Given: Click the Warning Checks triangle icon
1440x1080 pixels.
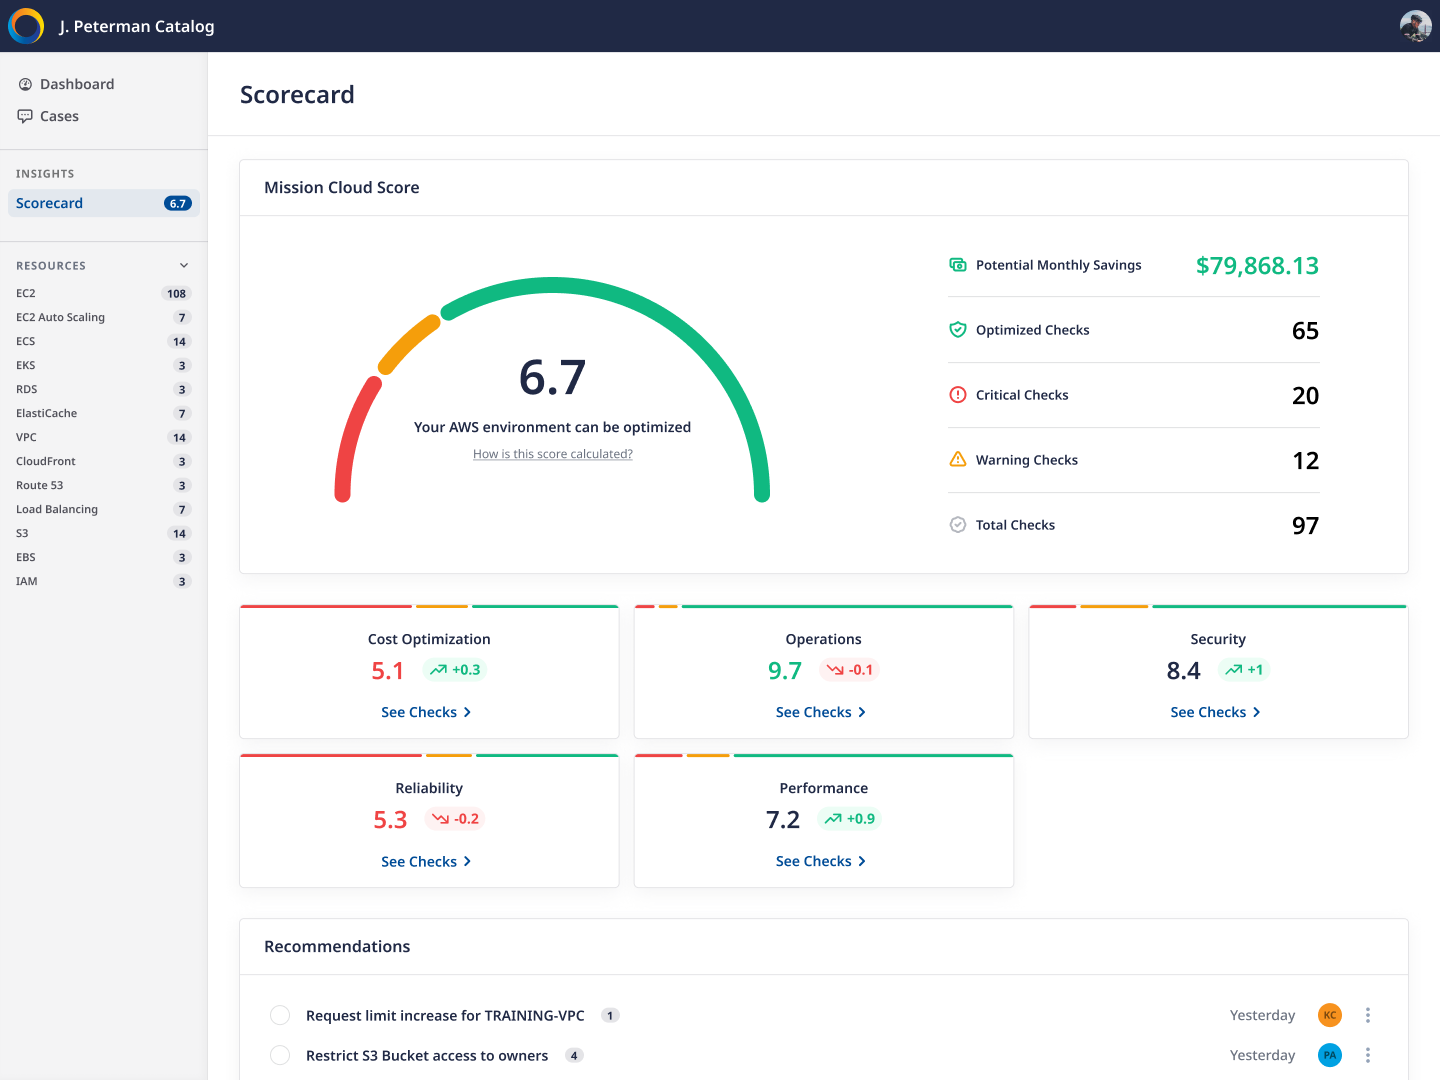Looking at the screenshot, I should click(957, 460).
